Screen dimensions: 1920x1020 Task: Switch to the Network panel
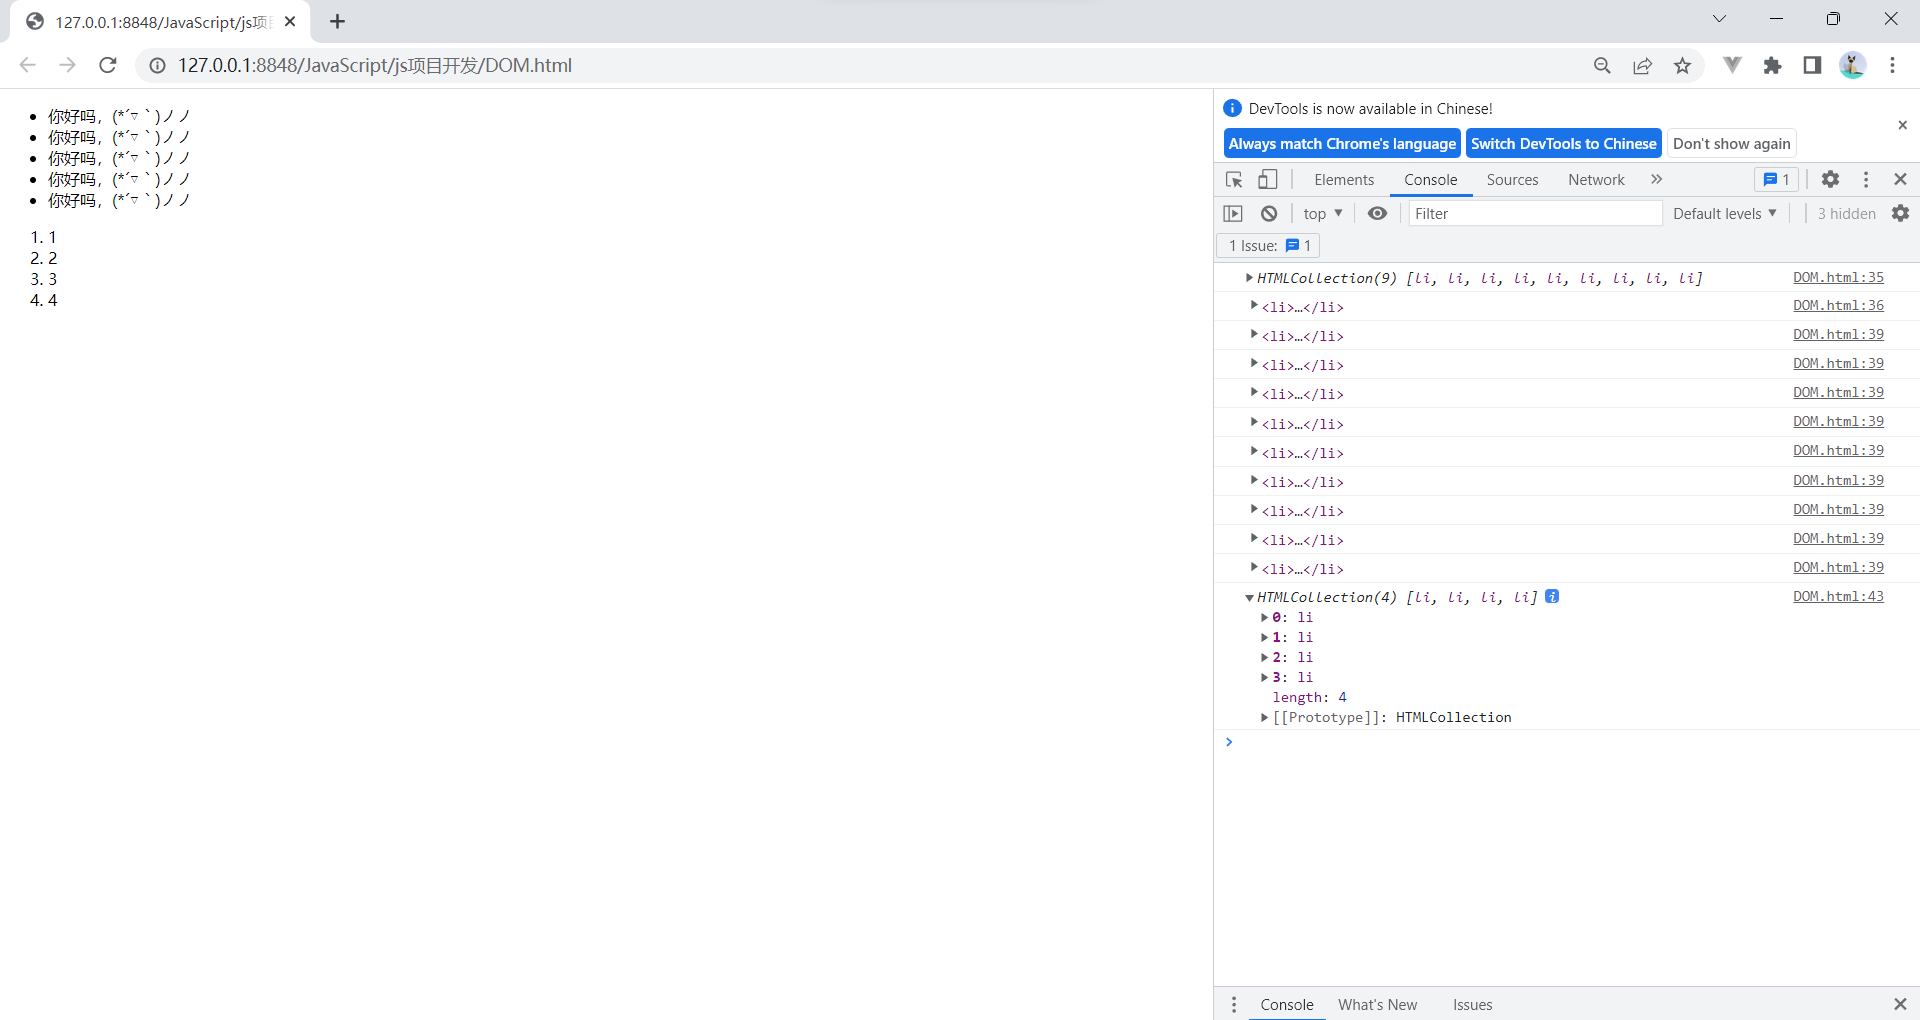pyautogui.click(x=1596, y=180)
